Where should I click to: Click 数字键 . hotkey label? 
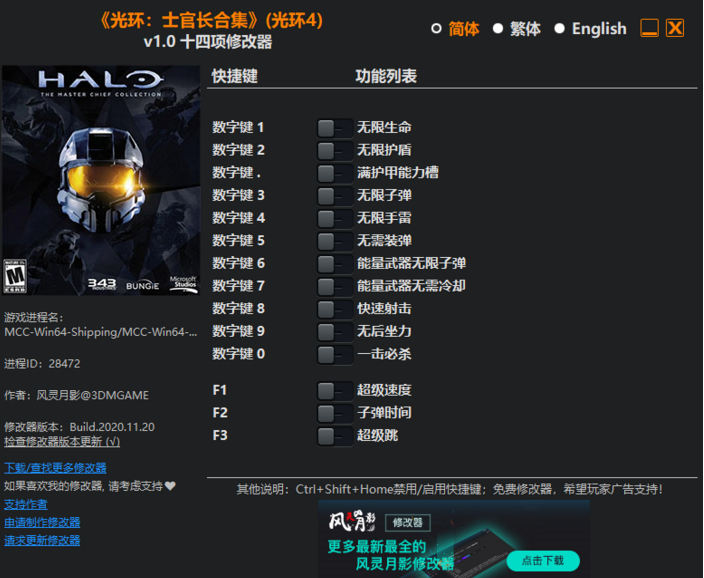pos(237,173)
